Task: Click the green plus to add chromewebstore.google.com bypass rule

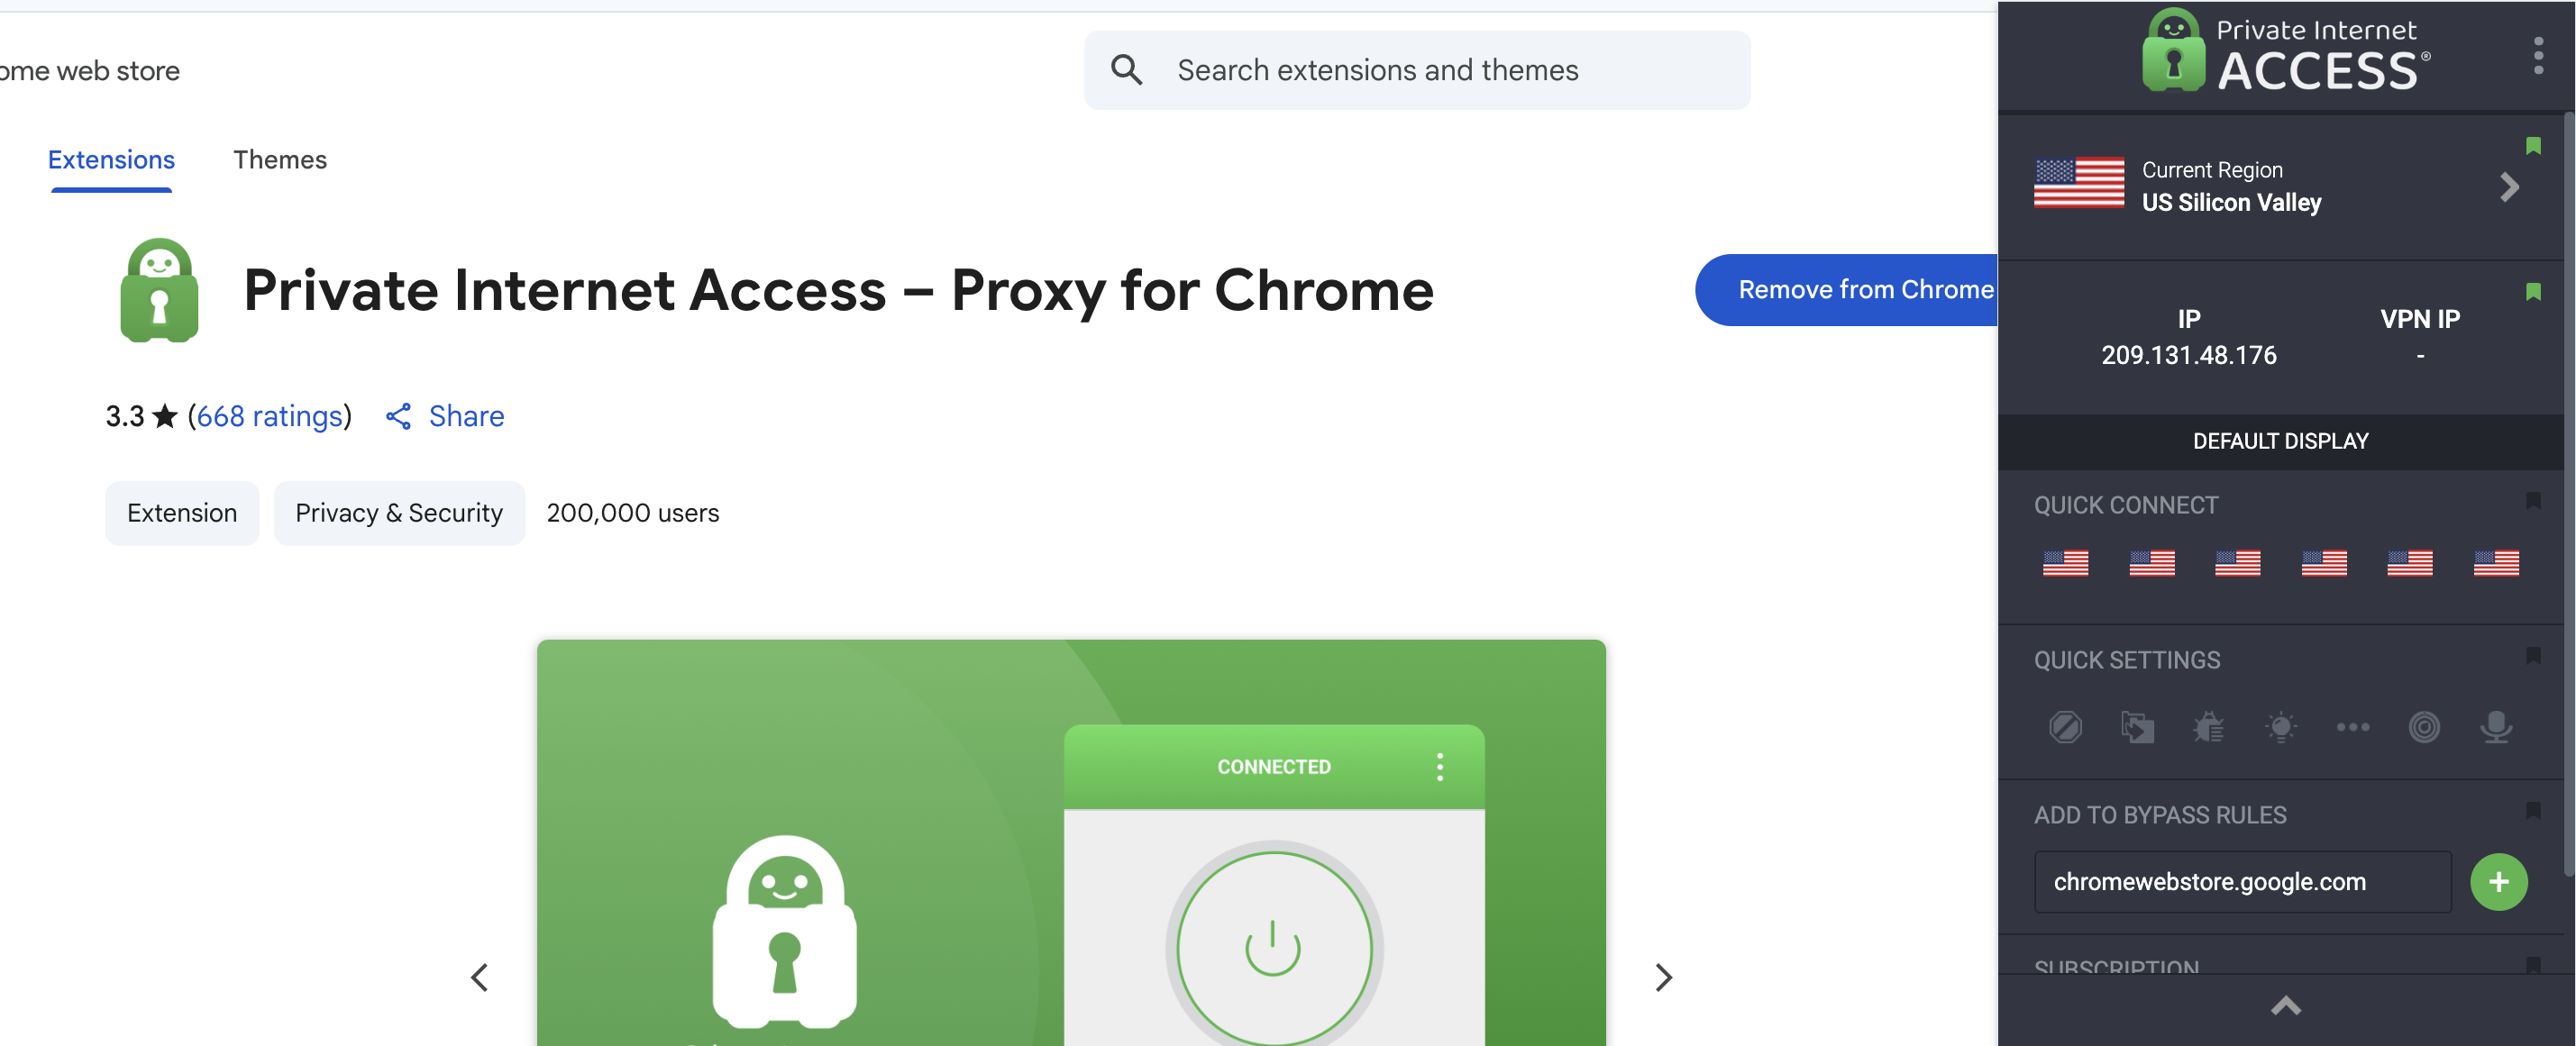Action: [x=2499, y=881]
